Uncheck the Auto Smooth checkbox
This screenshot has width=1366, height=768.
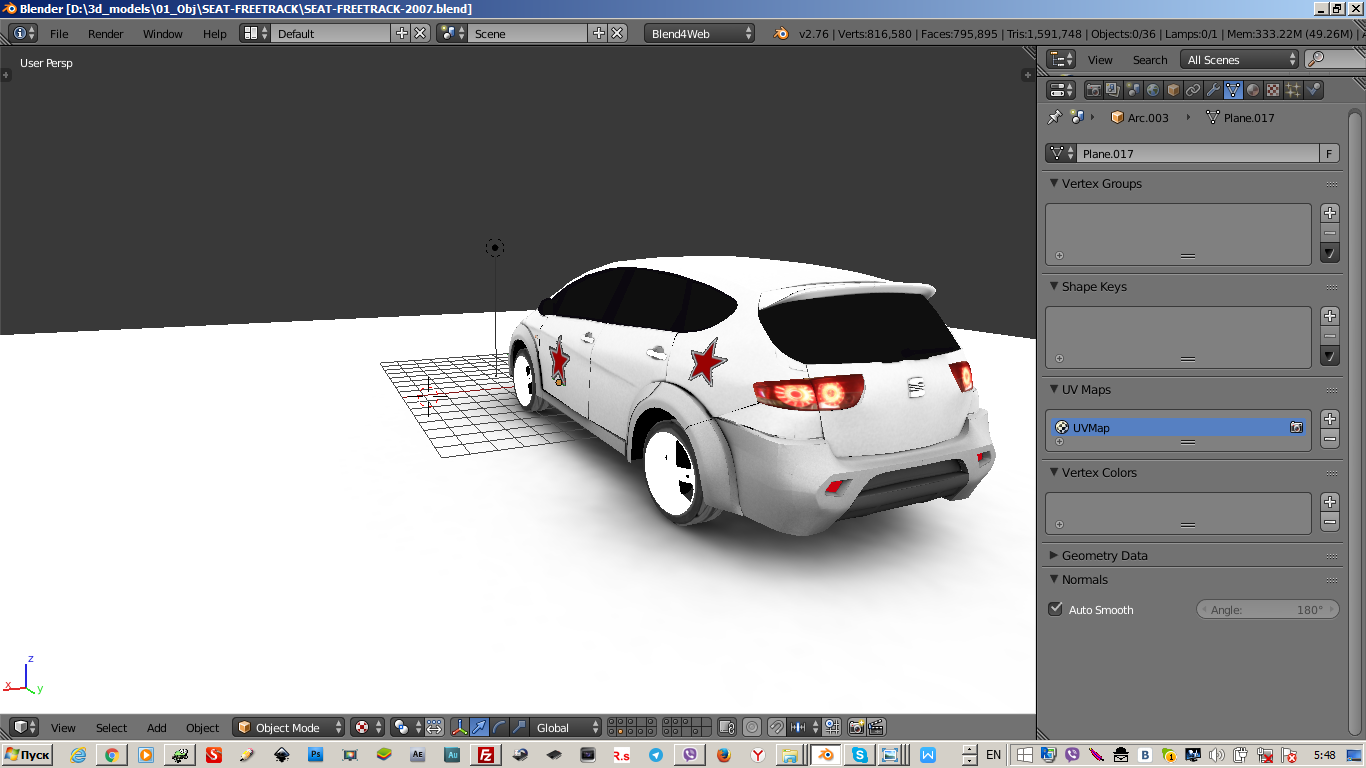(x=1055, y=609)
